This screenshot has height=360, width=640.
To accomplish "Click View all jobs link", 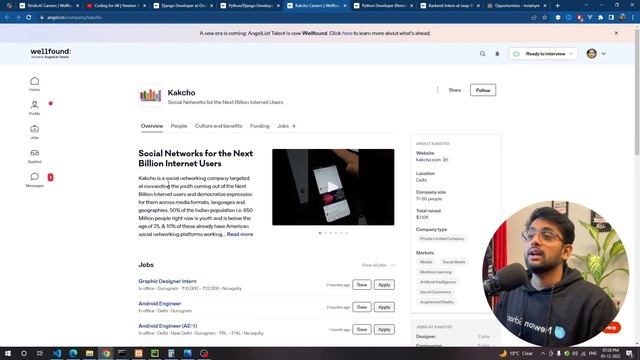I will pyautogui.click(x=378, y=265).
